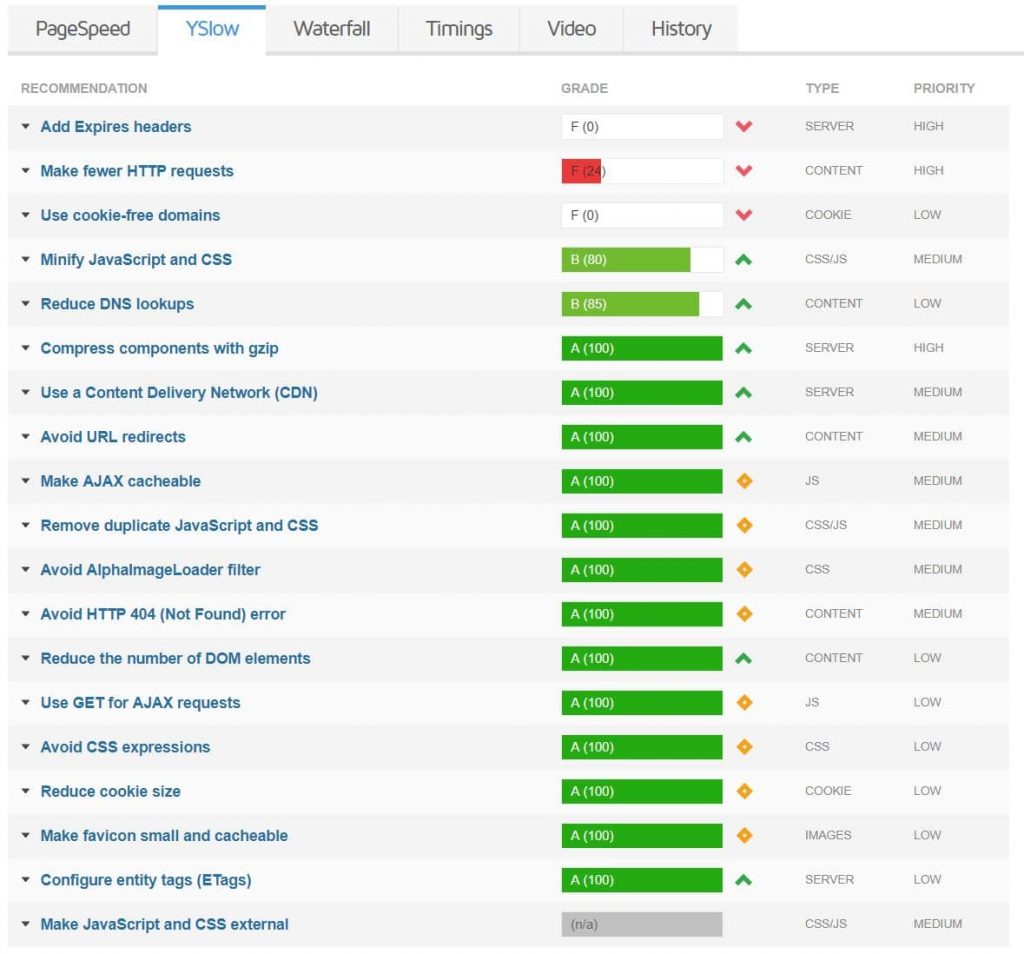Click the diamond icon for Avoid CSS expressions
This screenshot has width=1024, height=954.
745,746
